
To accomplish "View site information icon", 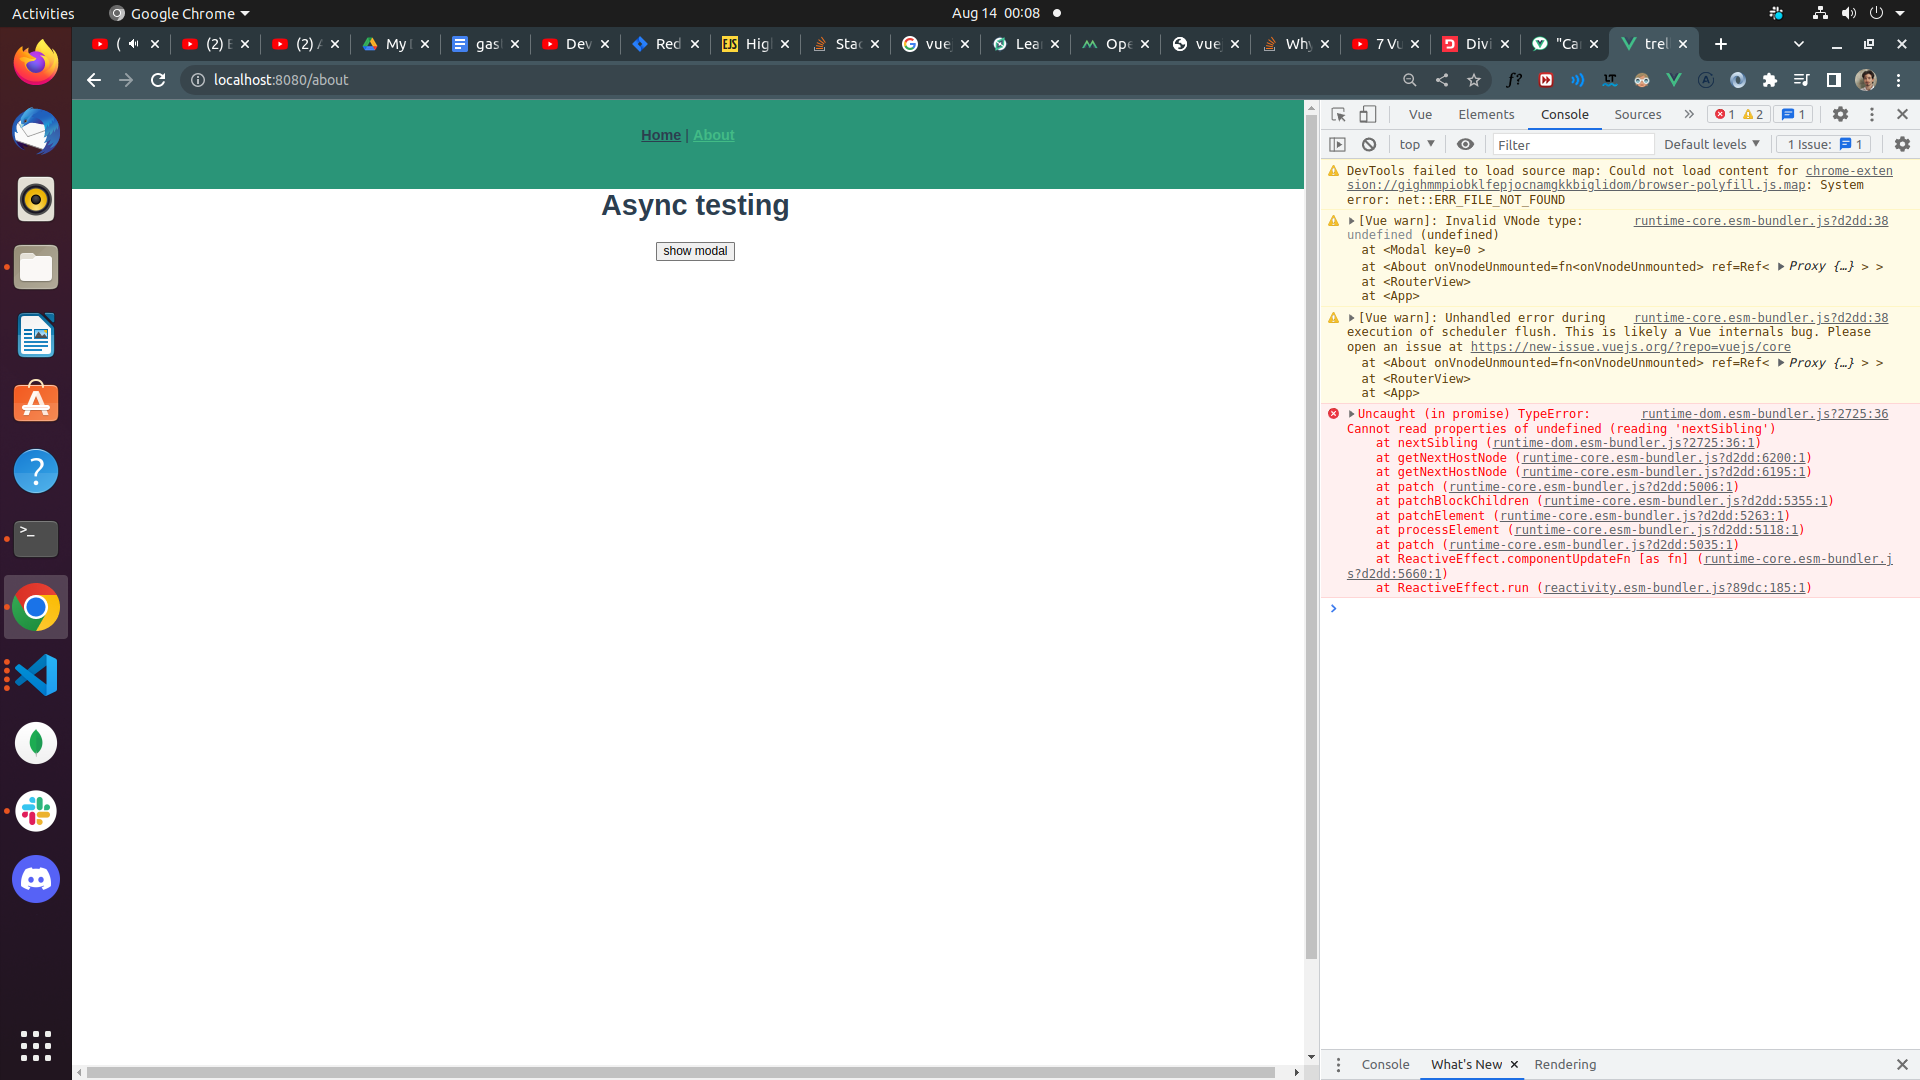I will (x=198, y=80).
